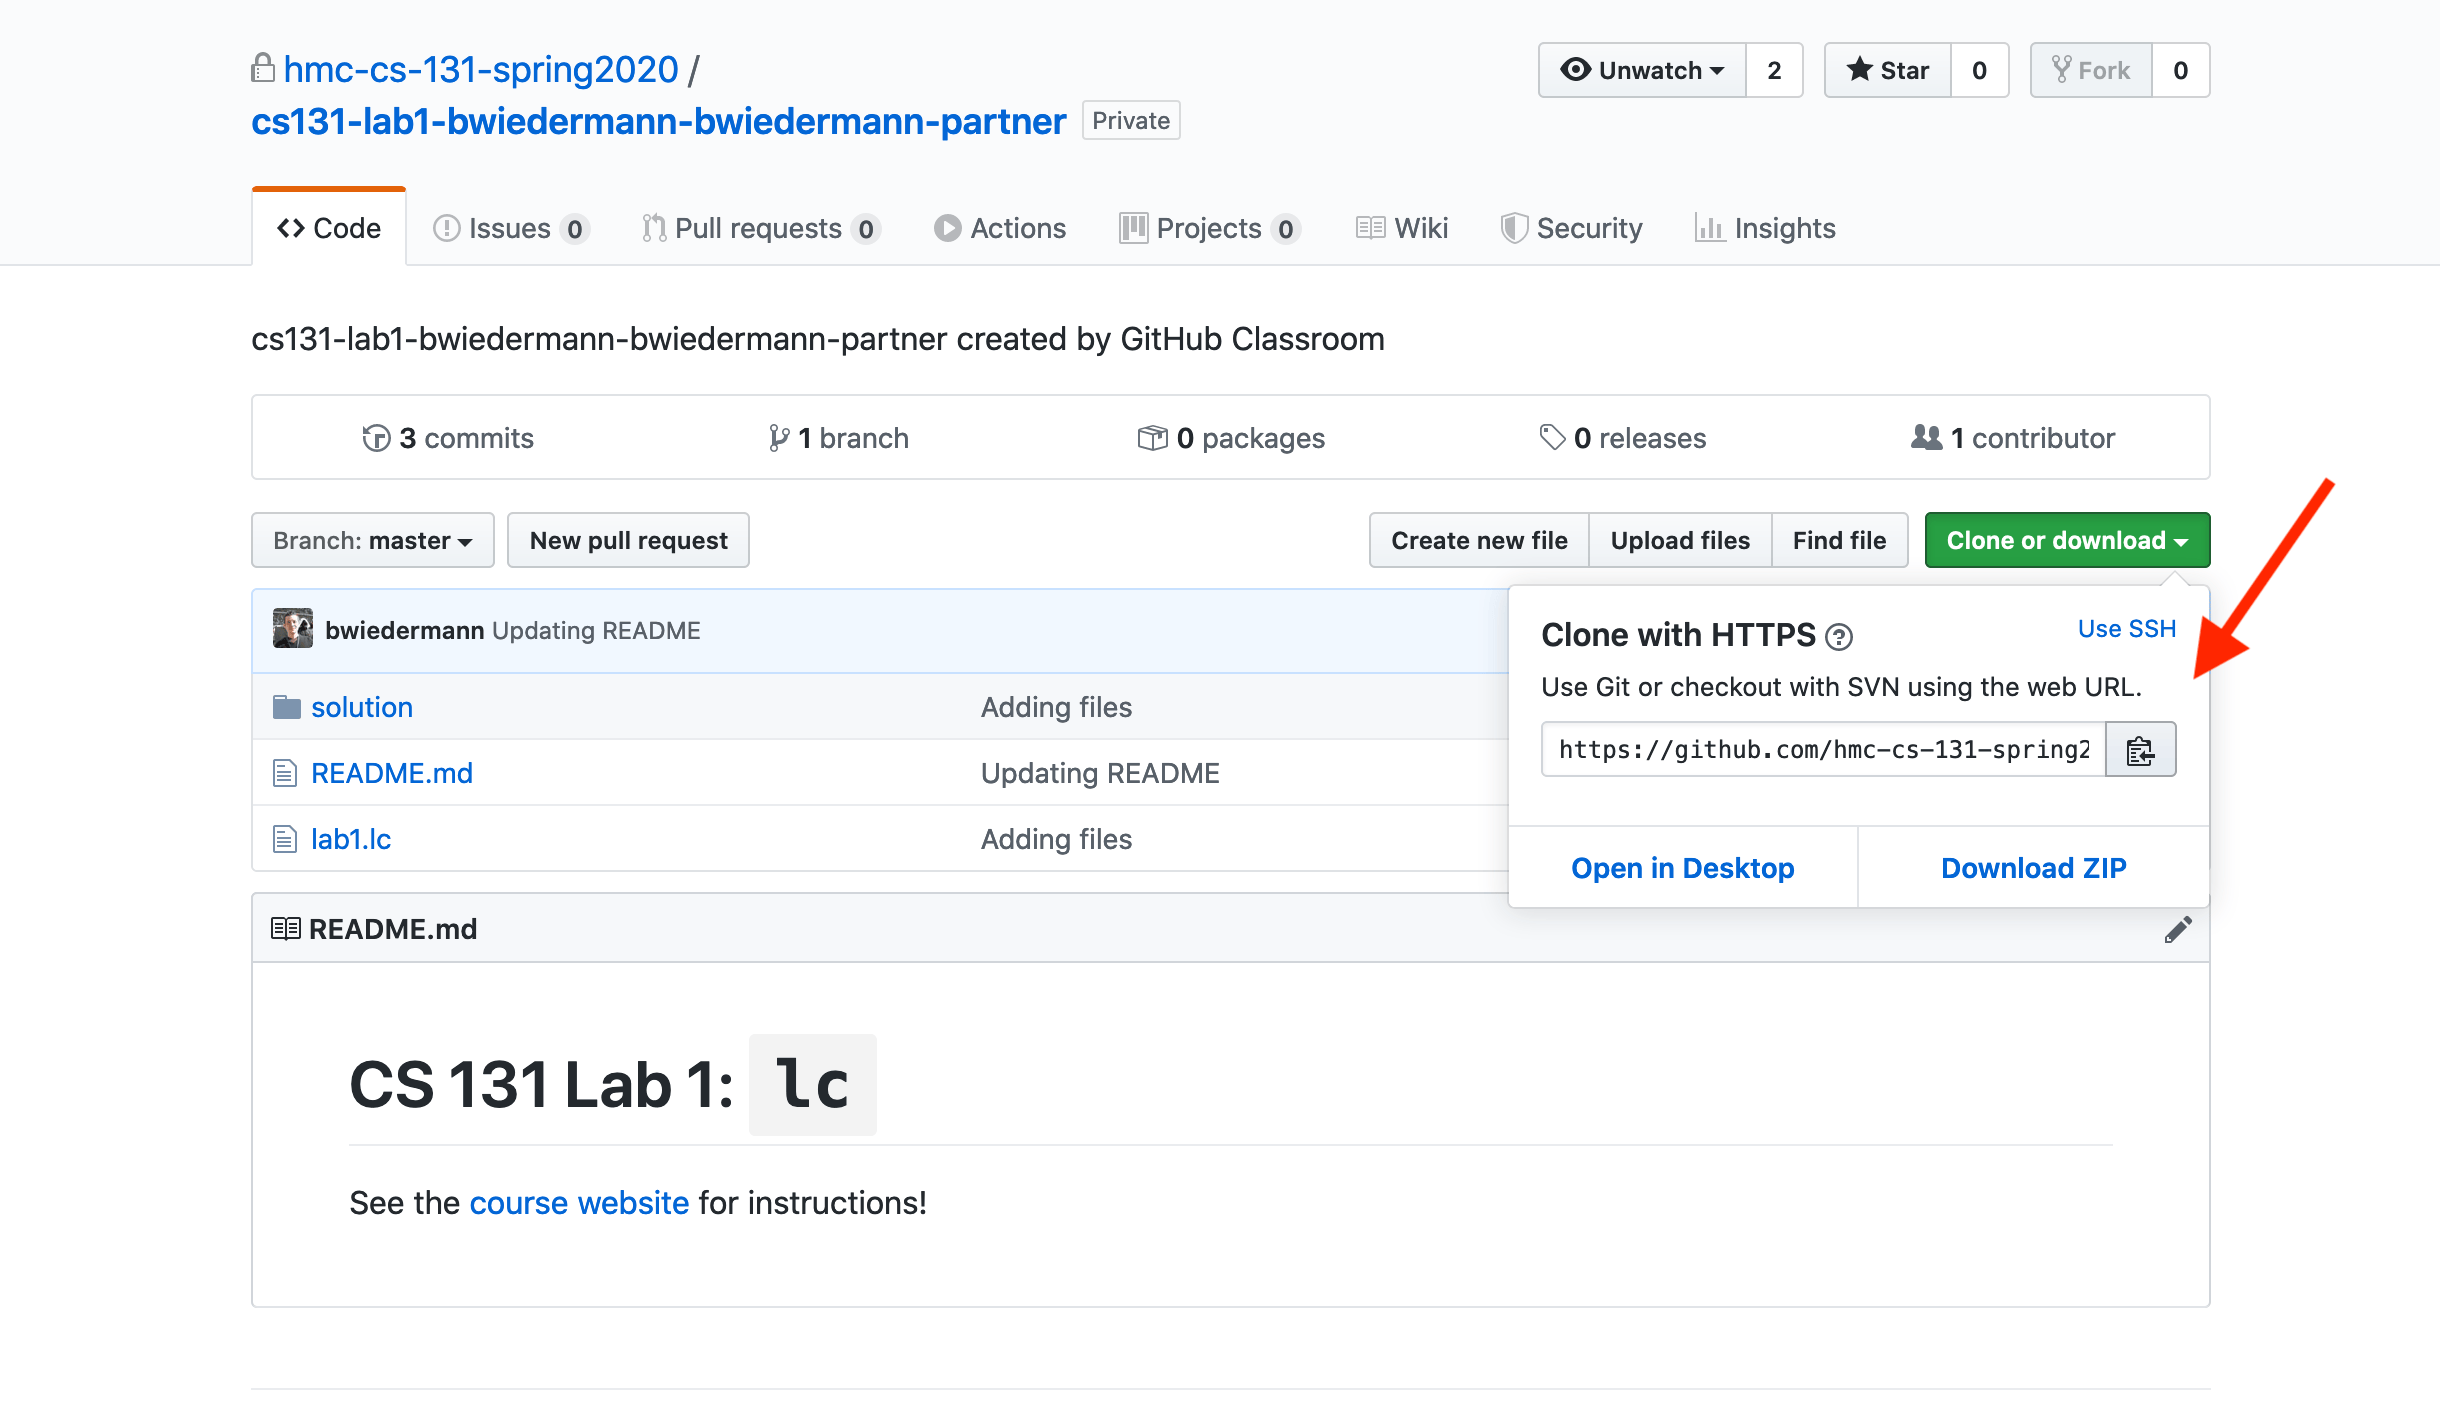Open the README.md file link
The width and height of the screenshot is (2440, 1418).
point(392,773)
